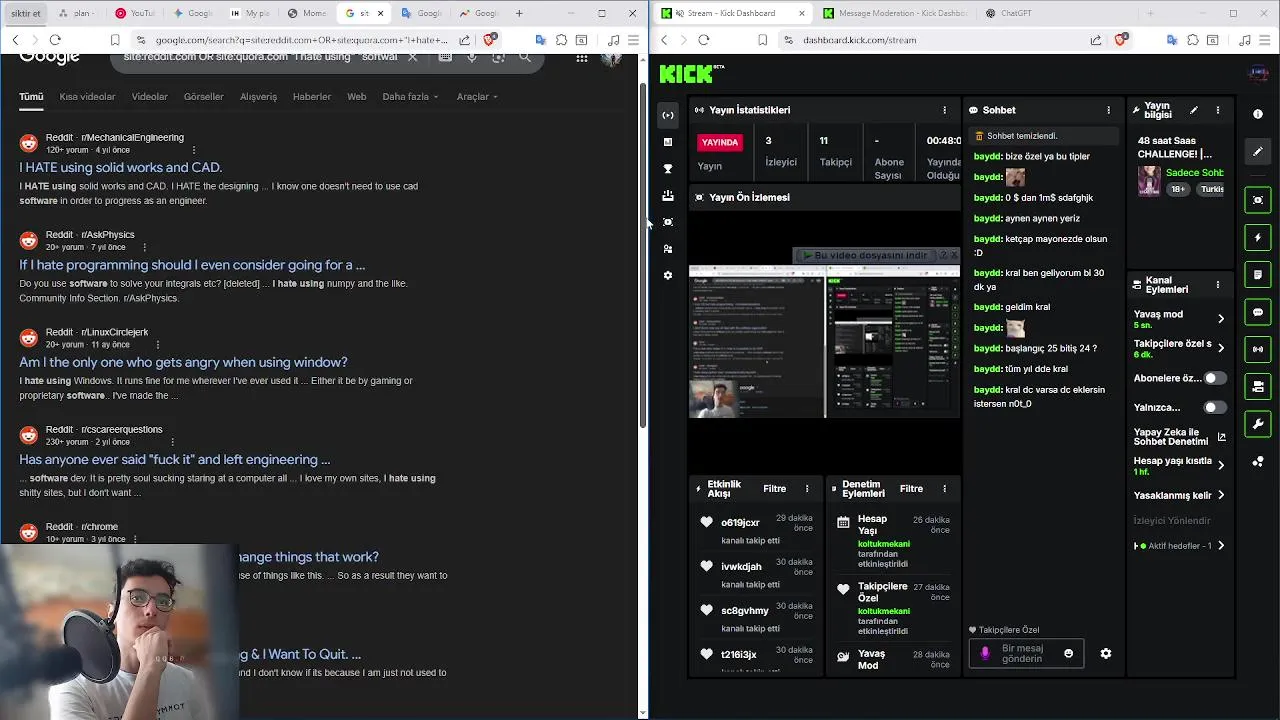
Task: Open 'Has anyone ever said' engineering result
Action: [x=174, y=459]
